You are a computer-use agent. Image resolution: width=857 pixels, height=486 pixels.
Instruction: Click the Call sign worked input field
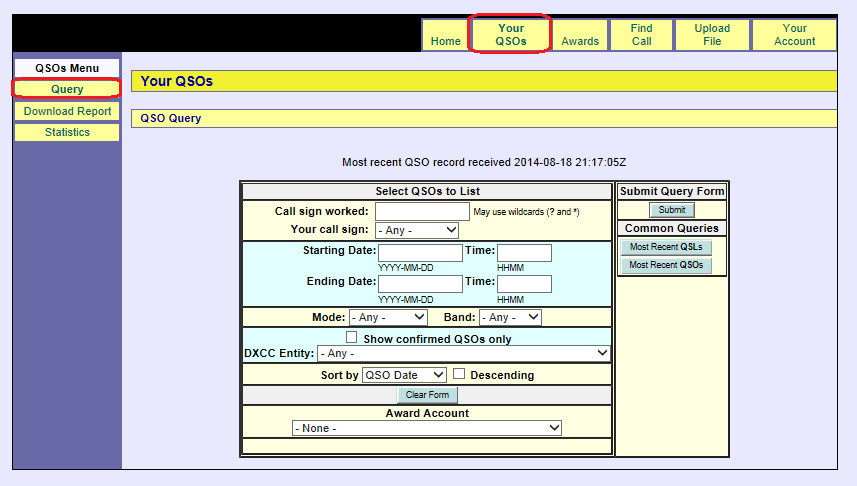click(422, 211)
